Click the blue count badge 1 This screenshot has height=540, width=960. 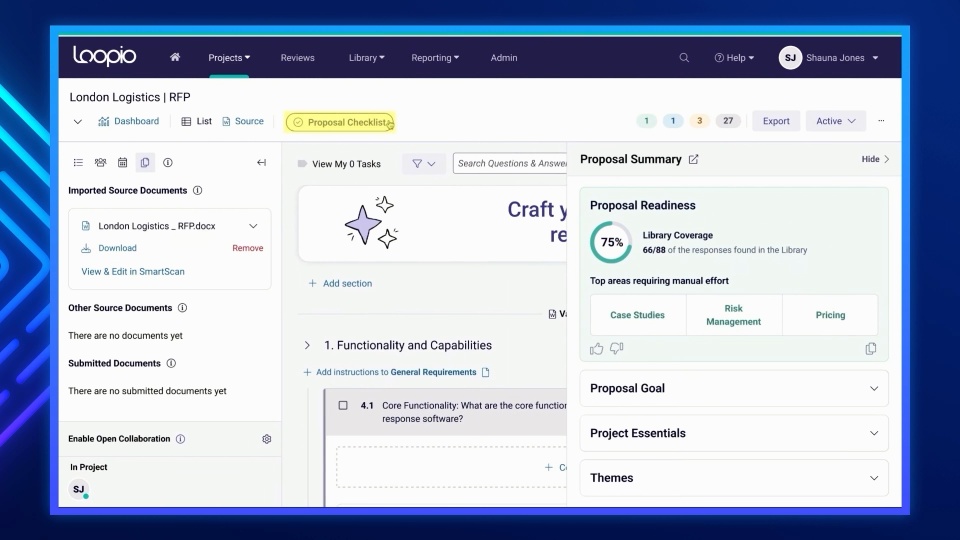[x=673, y=121]
